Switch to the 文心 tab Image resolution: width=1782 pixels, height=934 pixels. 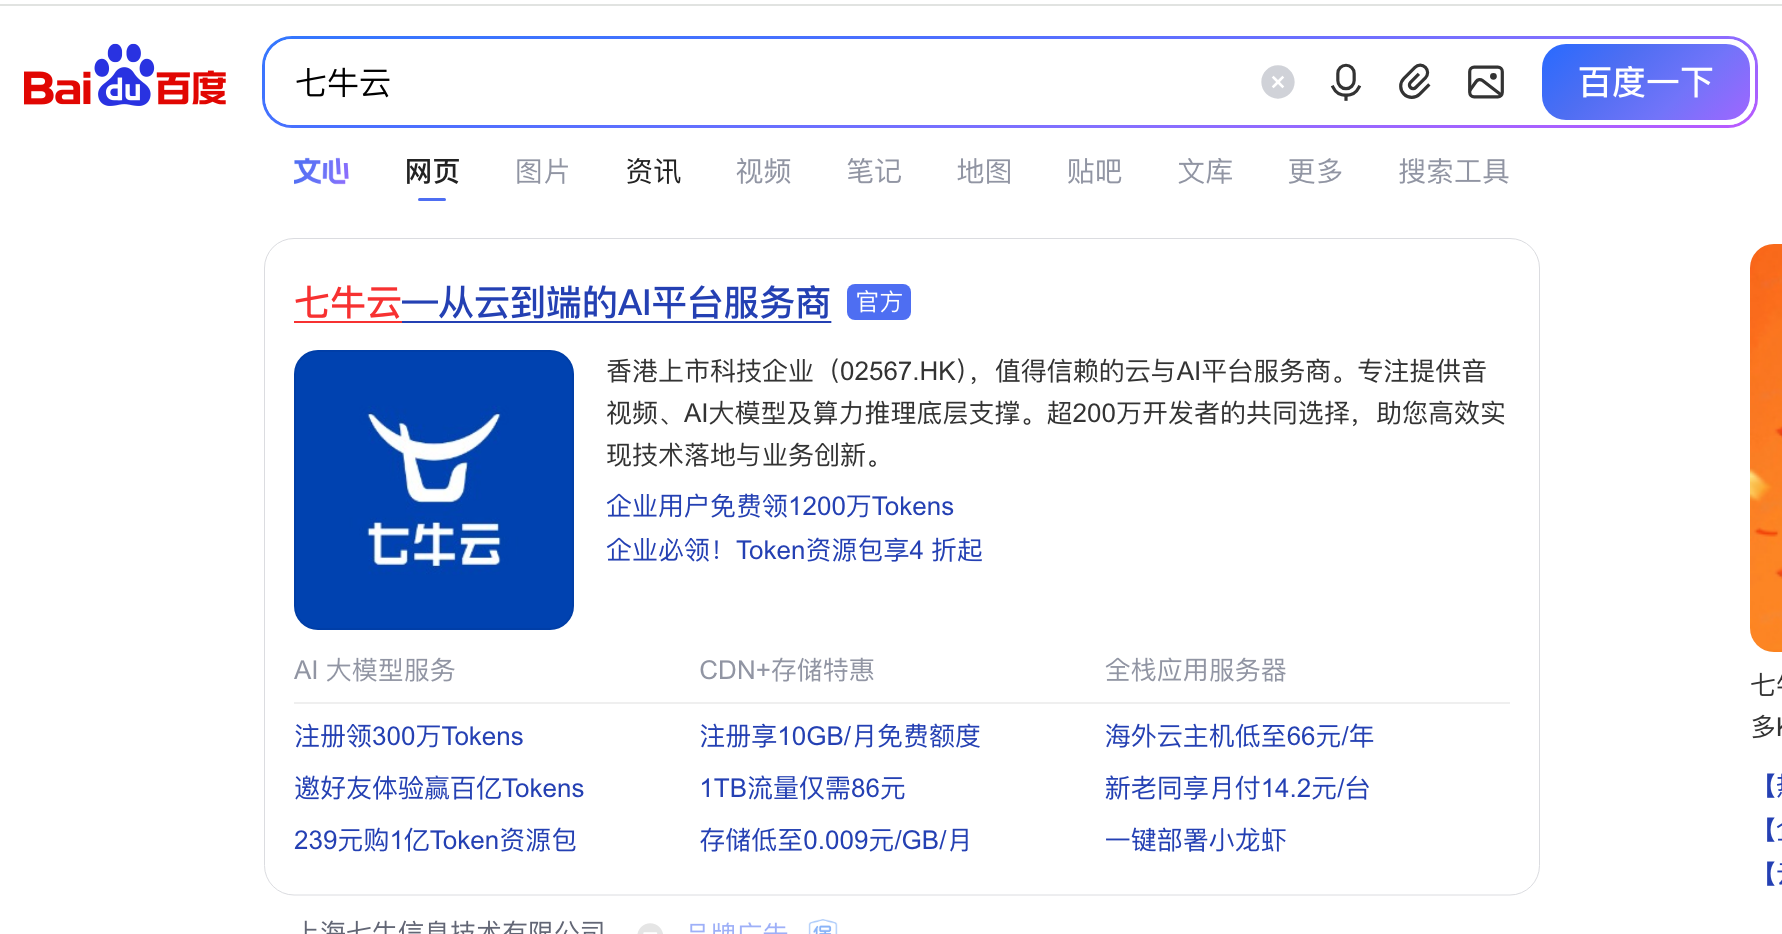(321, 171)
